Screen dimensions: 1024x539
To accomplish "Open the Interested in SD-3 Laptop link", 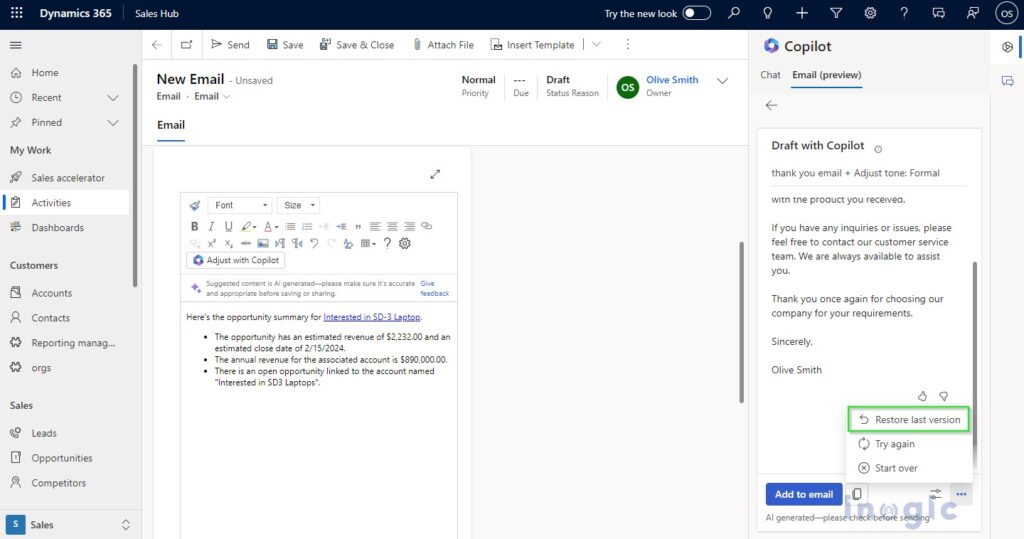I will click(372, 317).
